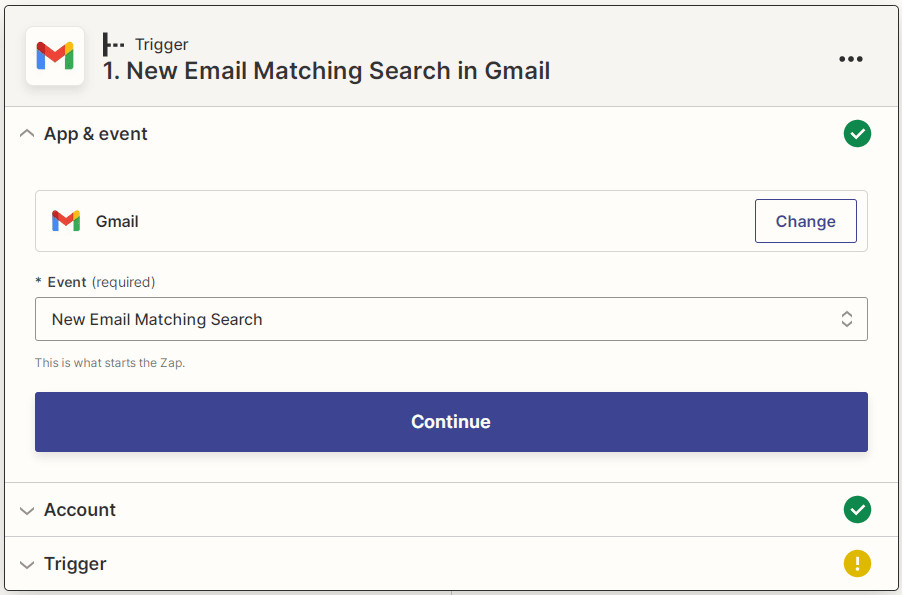Click the yellow warning icon on Trigger
This screenshot has width=902, height=595.
[857, 564]
